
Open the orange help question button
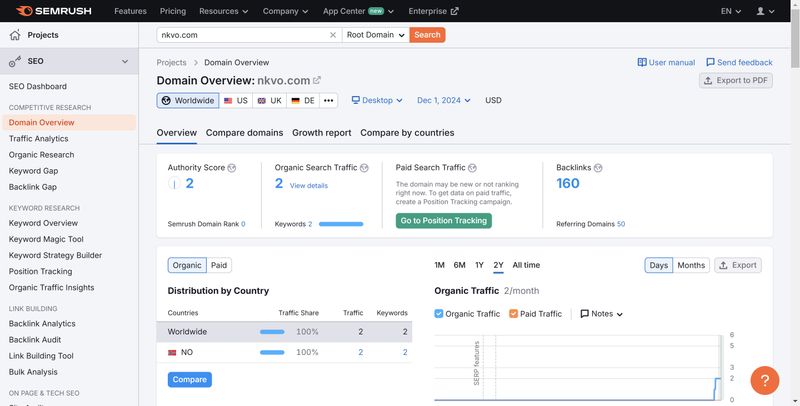(x=765, y=380)
